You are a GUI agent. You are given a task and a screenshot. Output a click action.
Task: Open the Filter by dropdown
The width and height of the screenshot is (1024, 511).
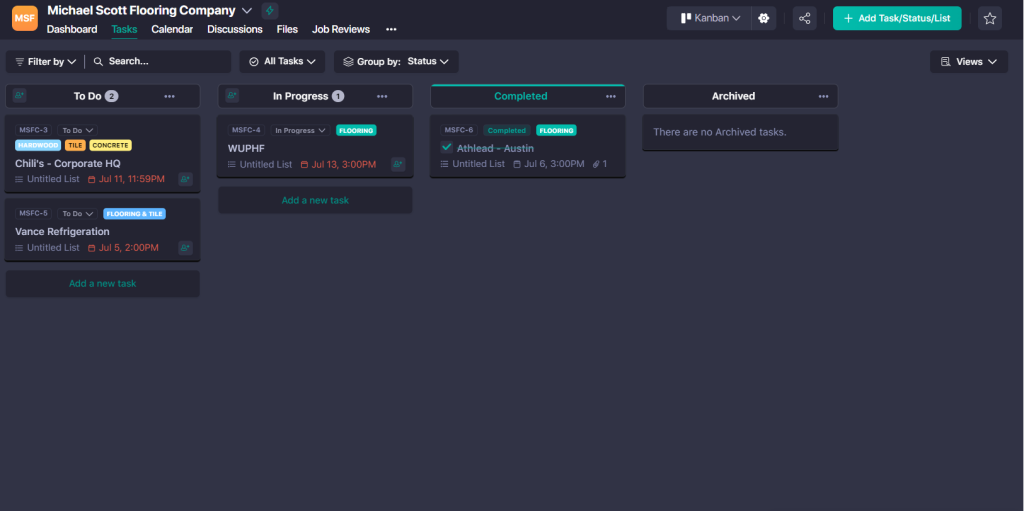[x=45, y=61]
